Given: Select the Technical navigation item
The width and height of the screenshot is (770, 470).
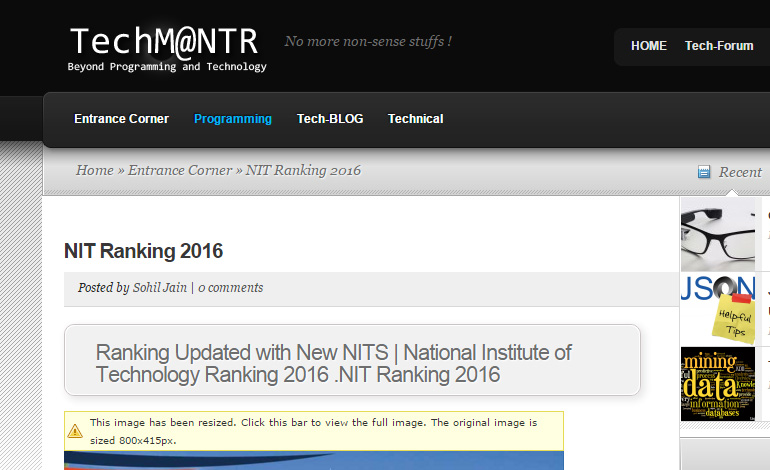Looking at the screenshot, I should coord(415,119).
